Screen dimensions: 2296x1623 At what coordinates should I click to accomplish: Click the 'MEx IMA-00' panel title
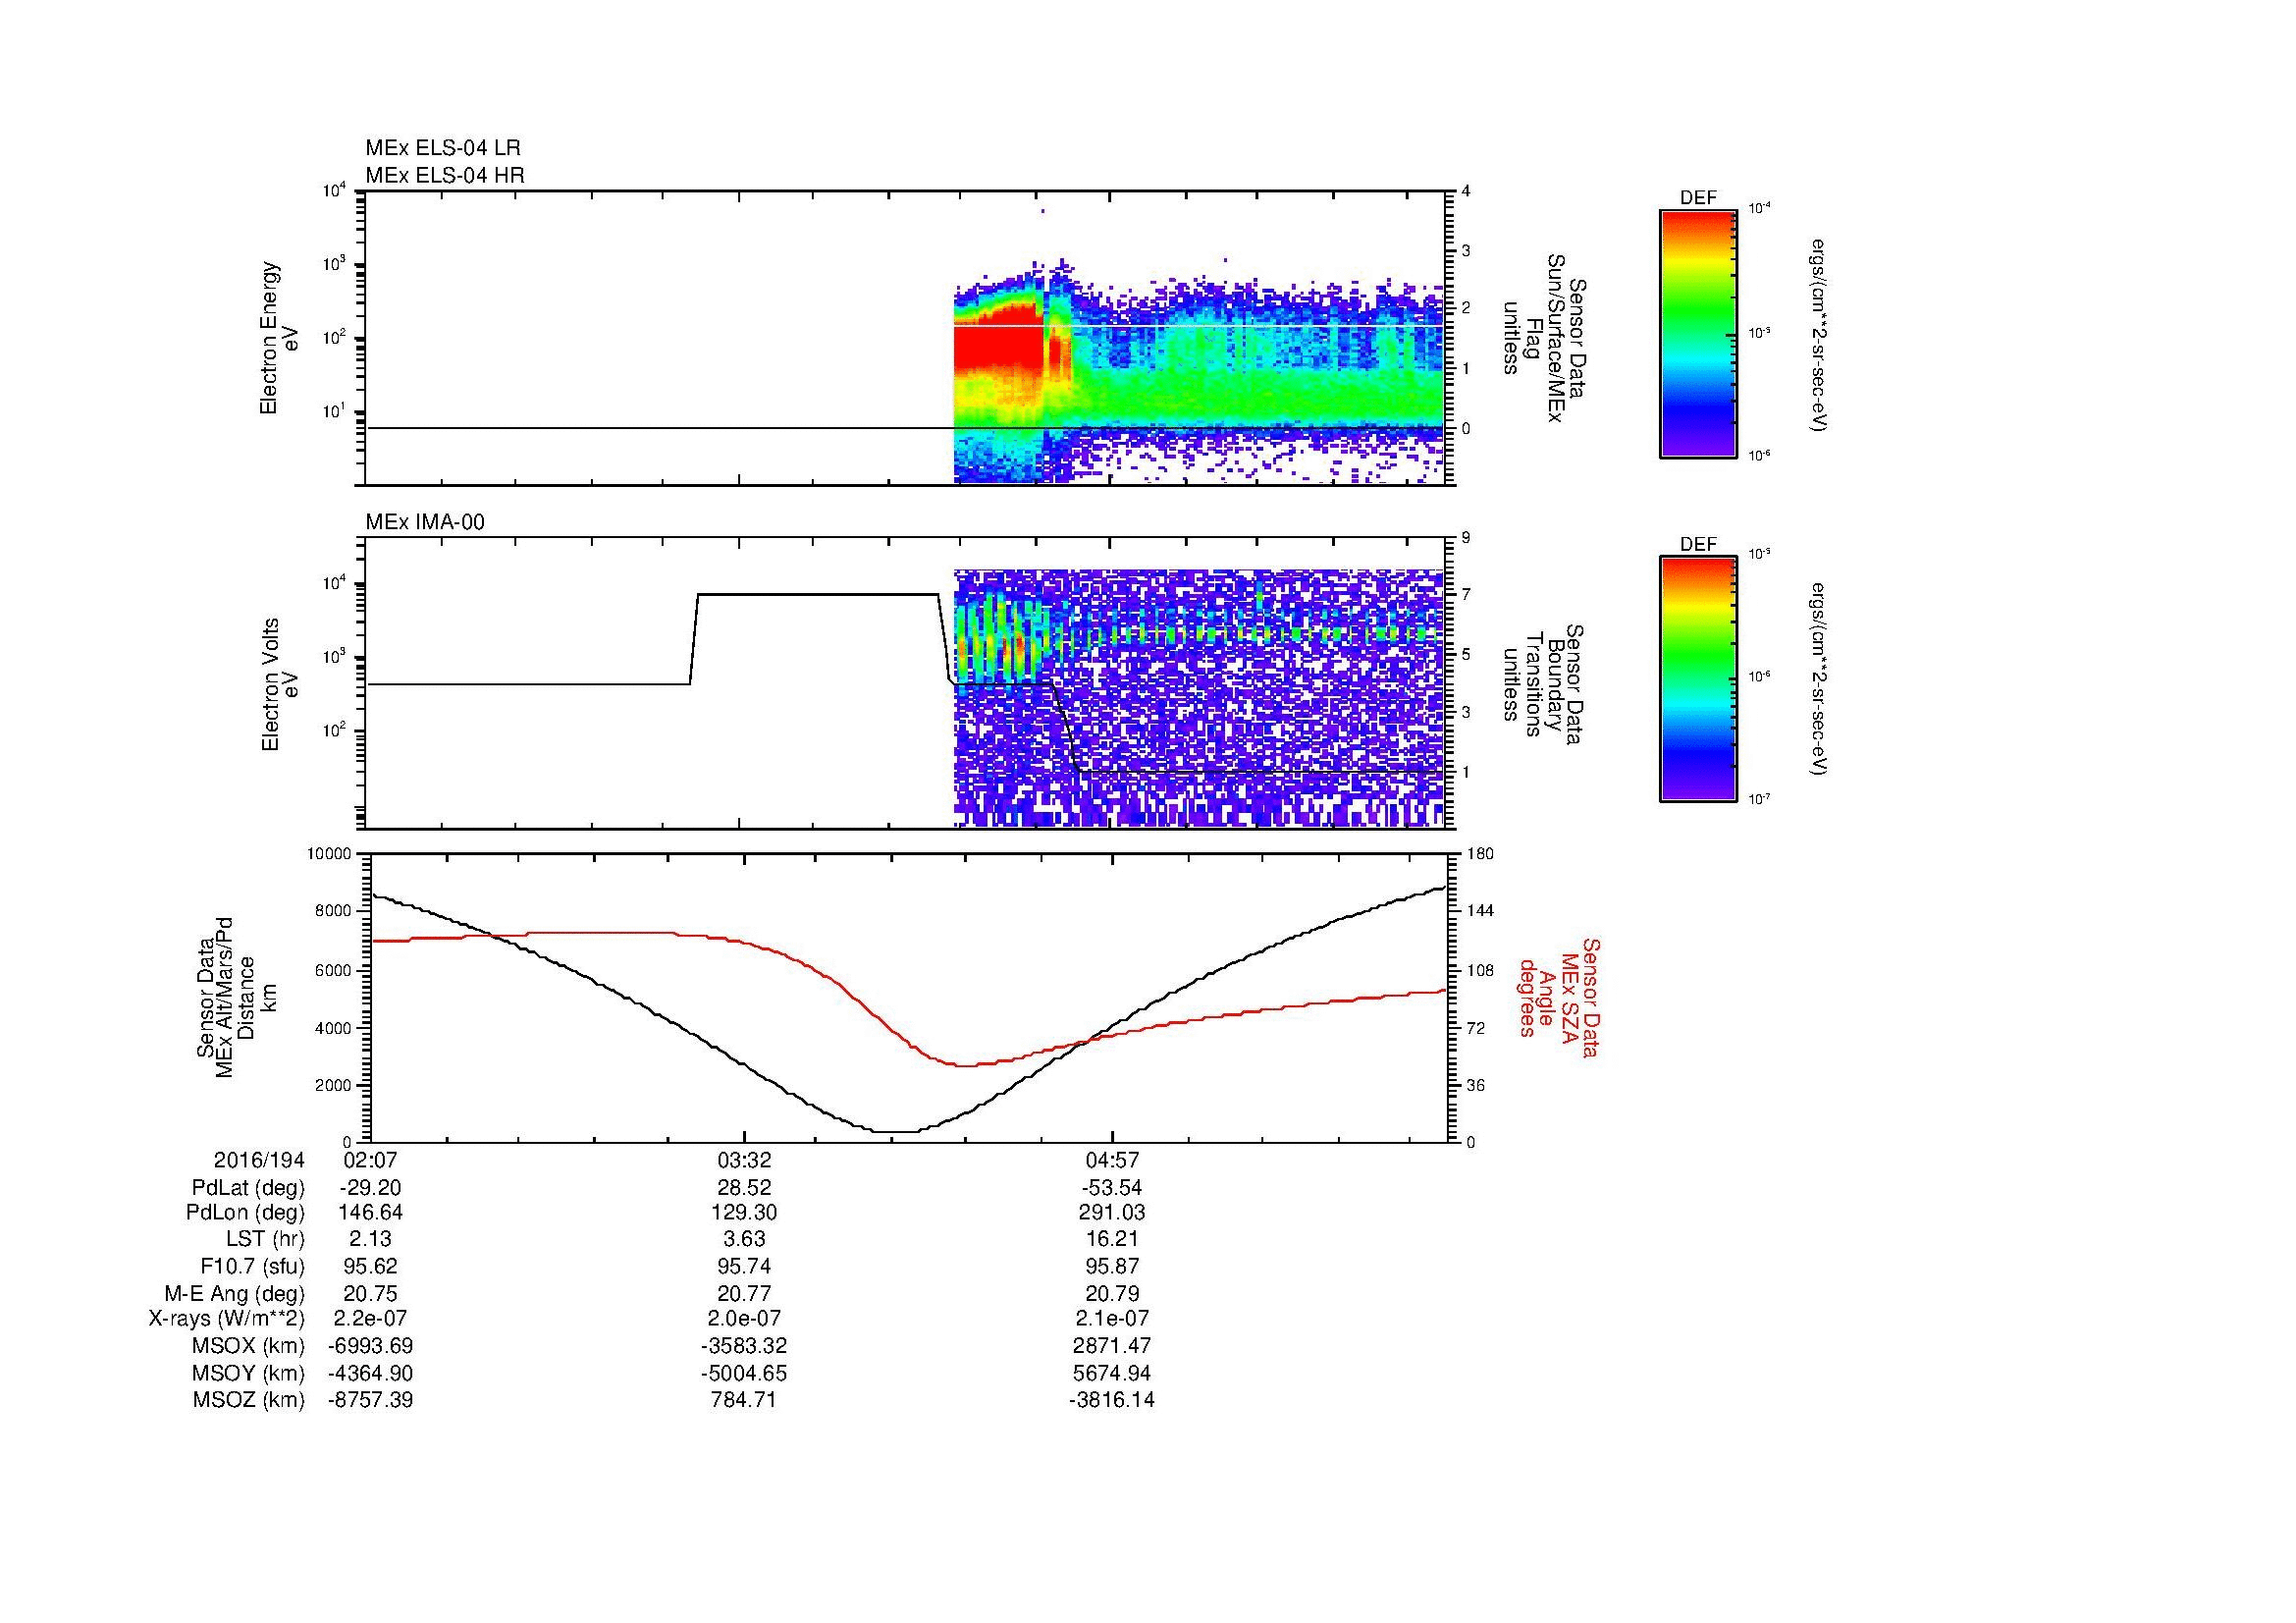(425, 522)
